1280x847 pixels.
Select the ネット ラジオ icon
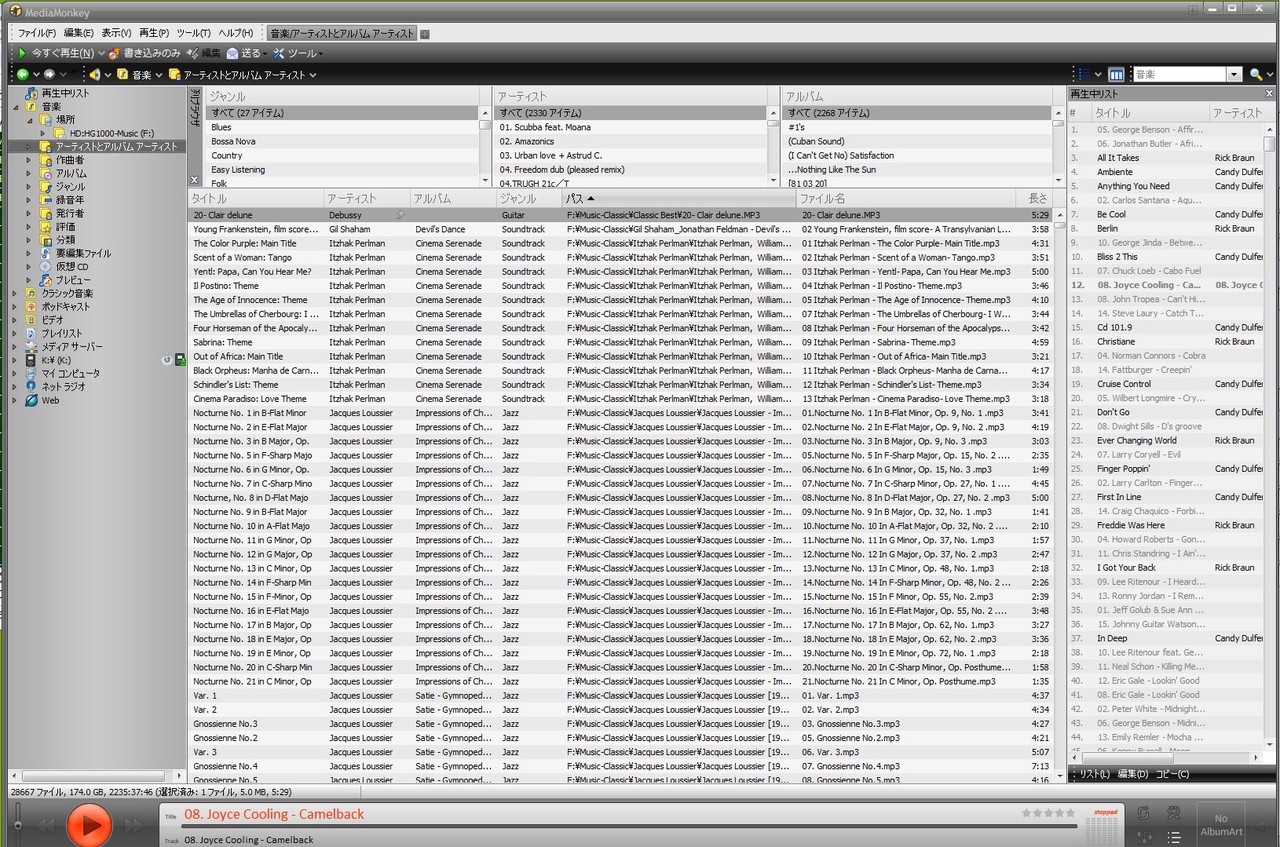[32, 387]
